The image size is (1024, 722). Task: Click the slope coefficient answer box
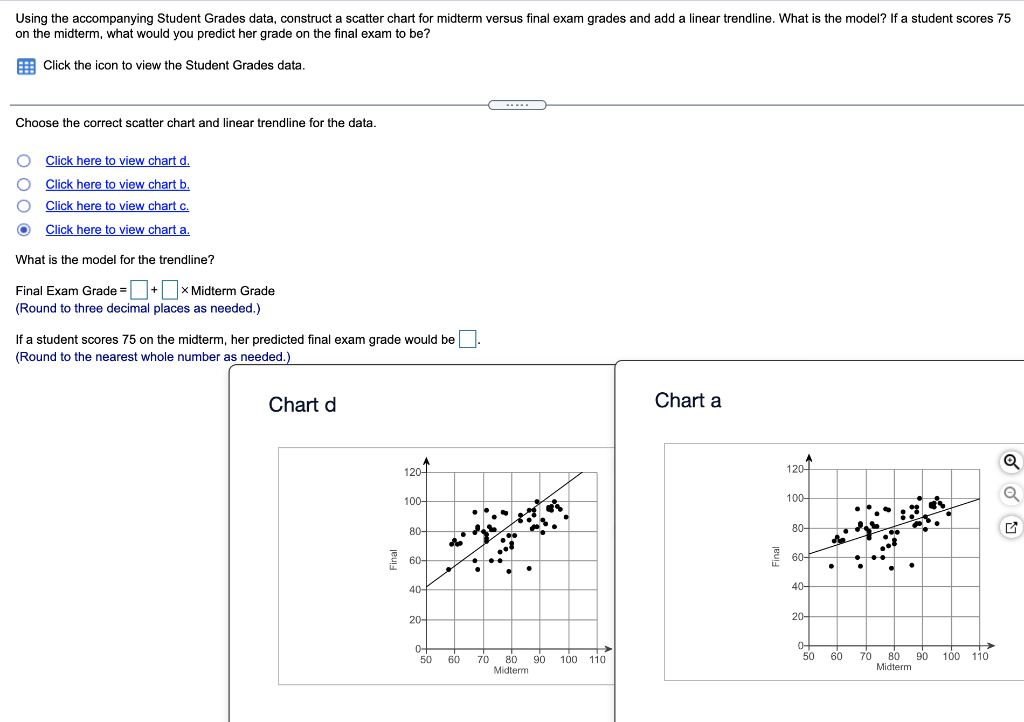click(x=170, y=290)
